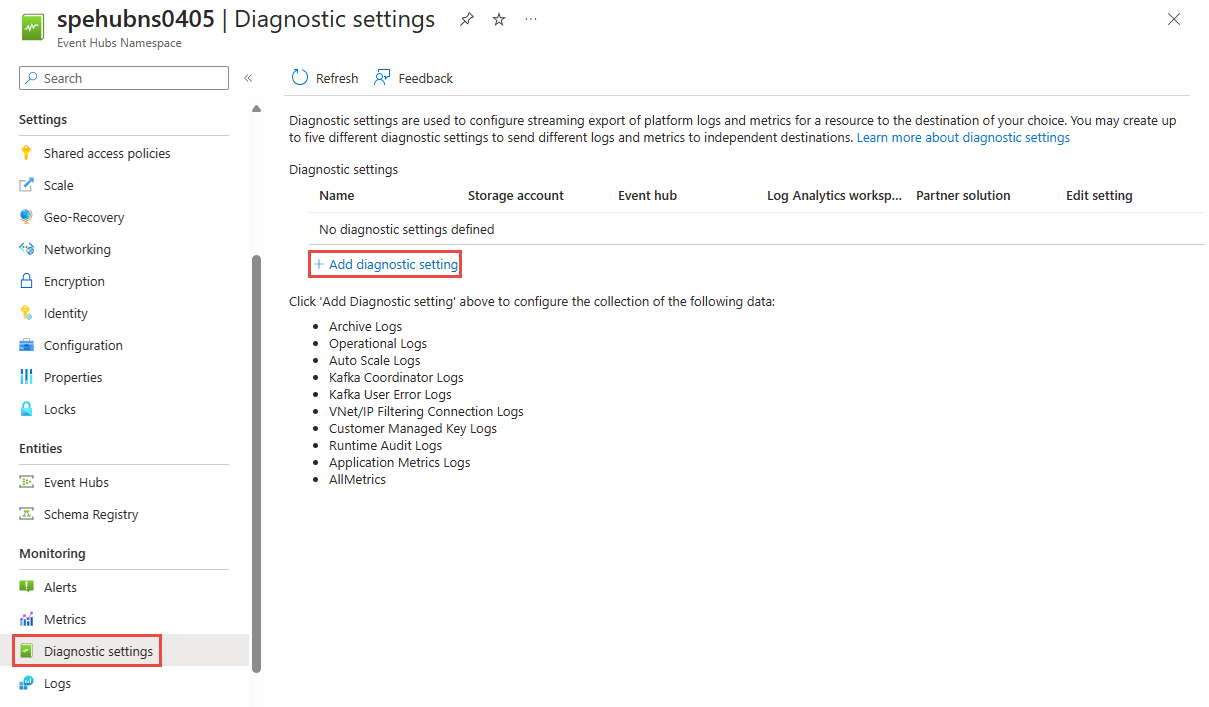Click the Geo-Recovery globe icon

(x=27, y=217)
